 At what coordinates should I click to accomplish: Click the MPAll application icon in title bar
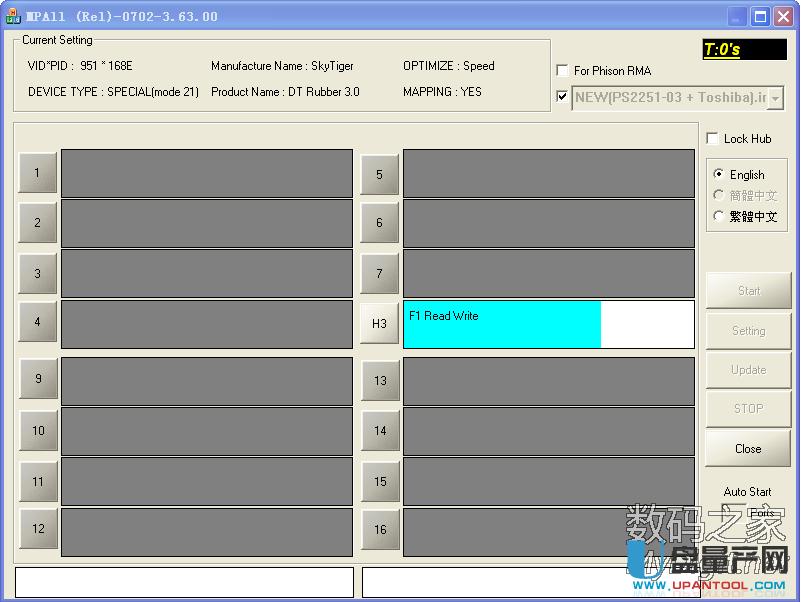[14, 15]
